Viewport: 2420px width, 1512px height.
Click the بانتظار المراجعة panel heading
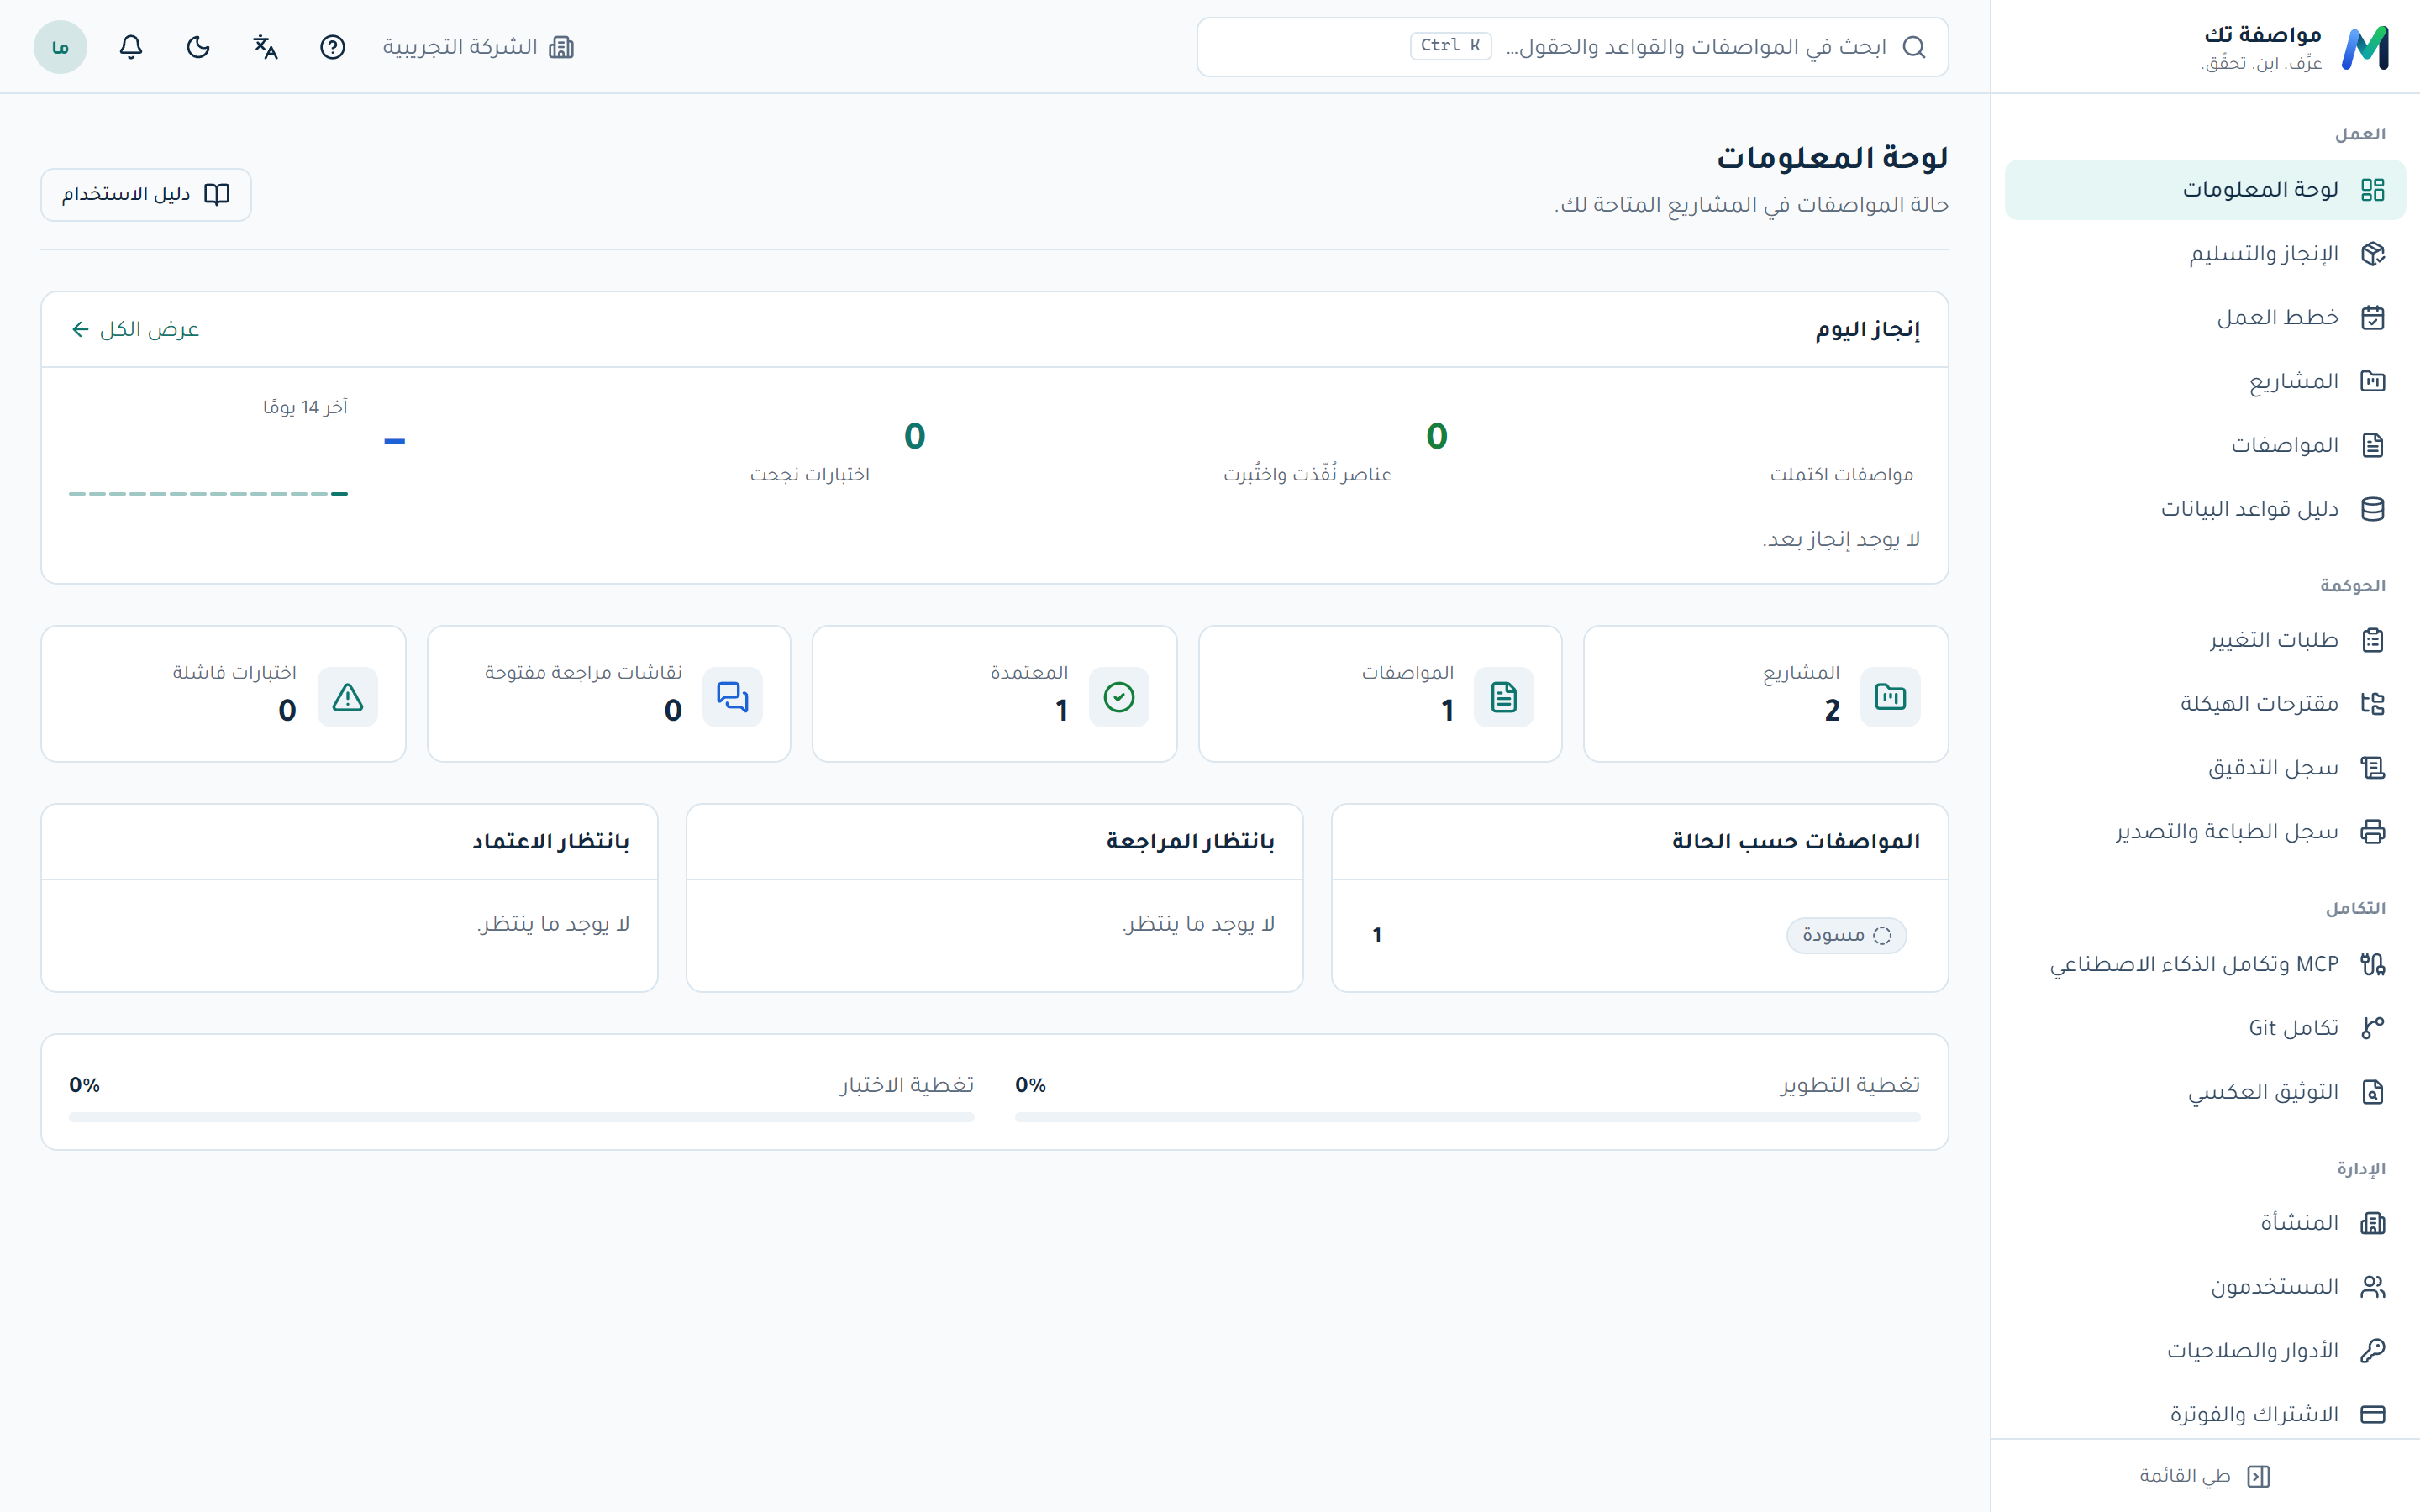pos(1190,841)
